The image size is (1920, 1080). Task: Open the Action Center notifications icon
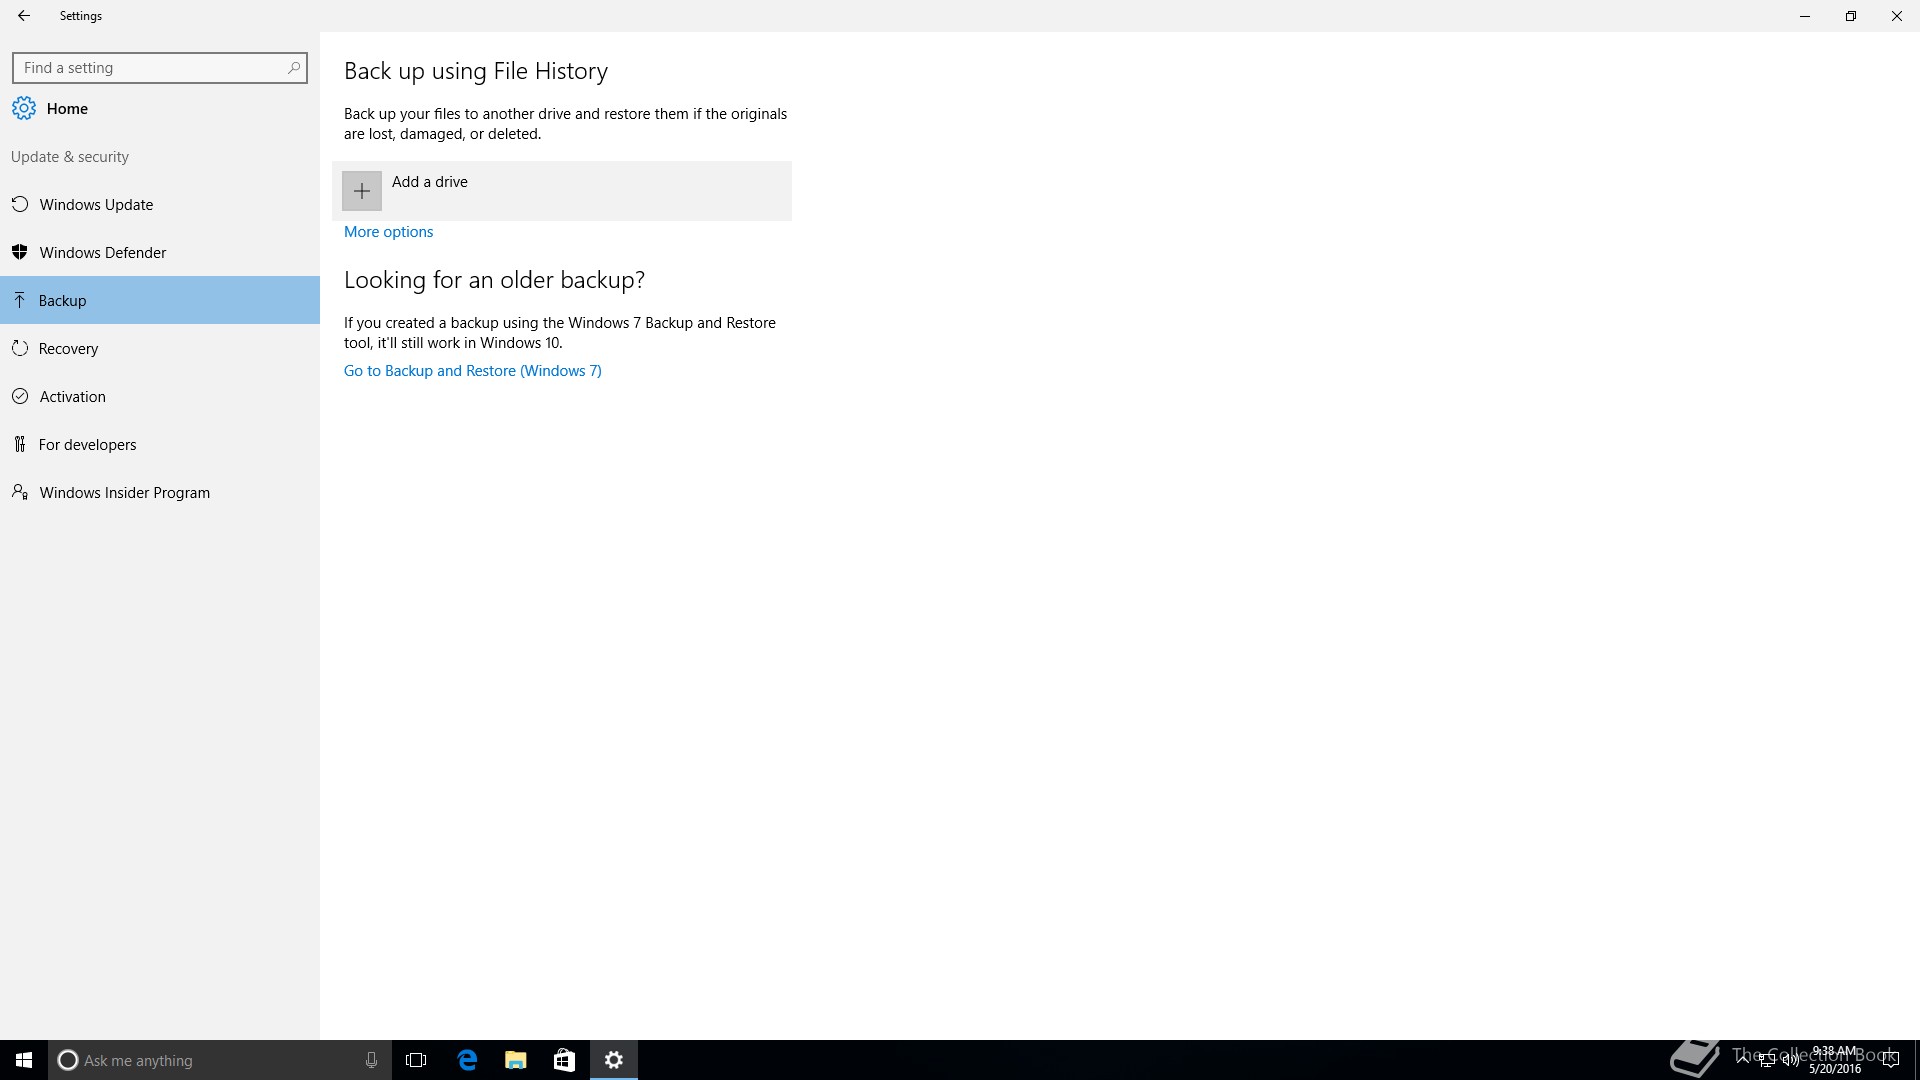pyautogui.click(x=1890, y=1060)
